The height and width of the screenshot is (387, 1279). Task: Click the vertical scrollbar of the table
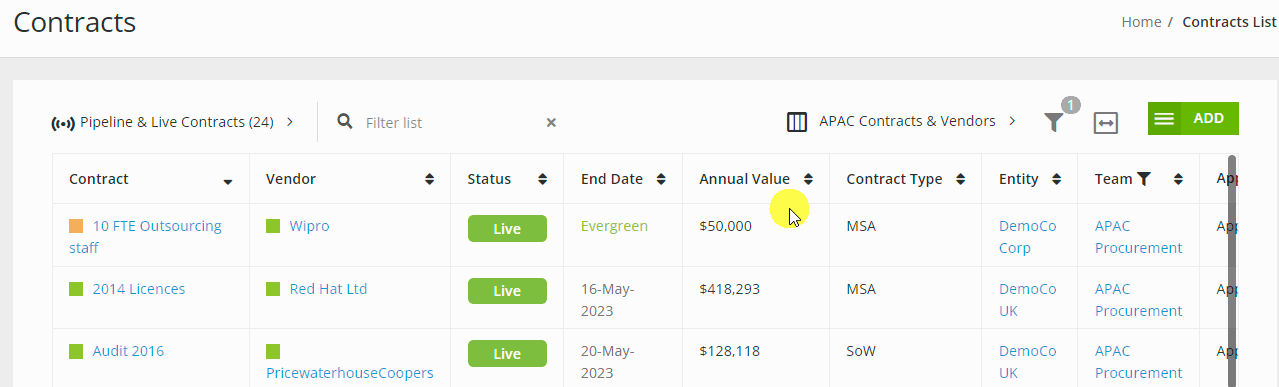[x=1232, y=270]
